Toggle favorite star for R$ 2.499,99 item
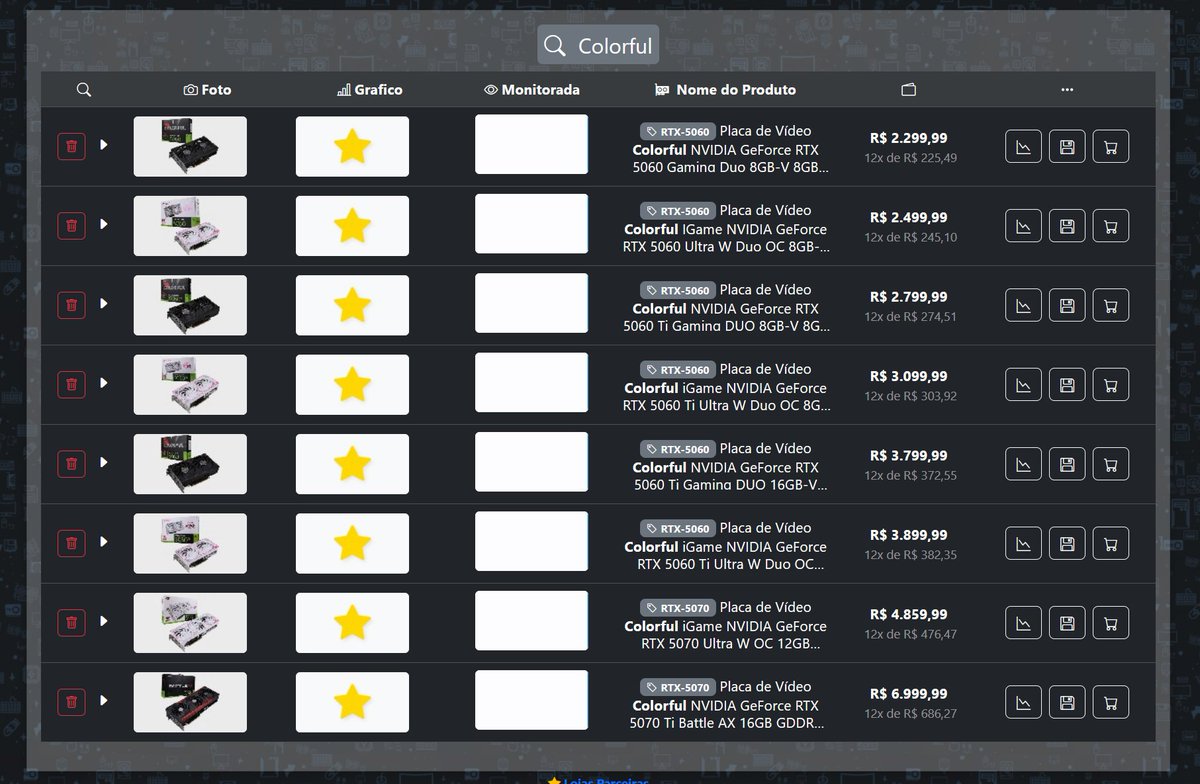Screen dimensions: 1200x784 [x=352, y=225]
